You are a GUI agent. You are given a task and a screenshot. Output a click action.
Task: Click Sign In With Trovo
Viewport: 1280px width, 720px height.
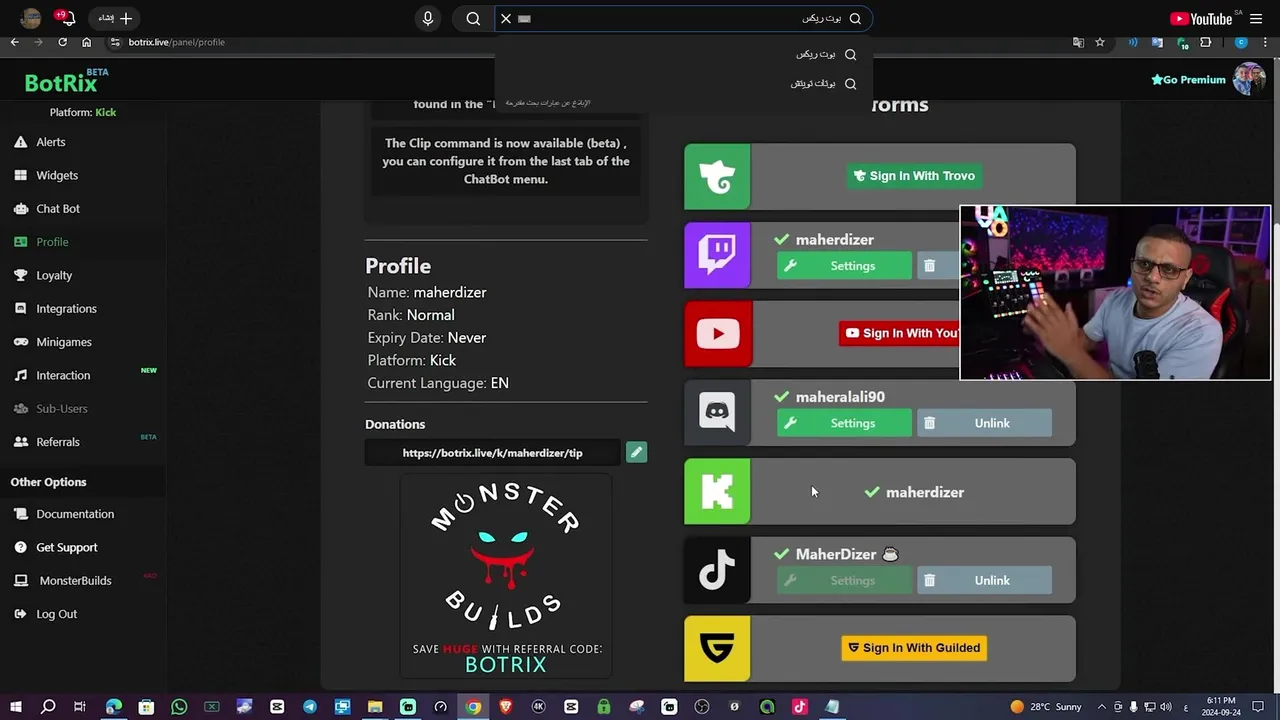[914, 176]
